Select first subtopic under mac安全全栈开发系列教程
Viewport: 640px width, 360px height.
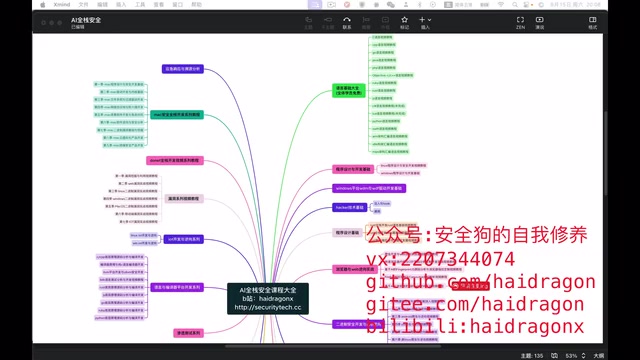tap(119, 84)
